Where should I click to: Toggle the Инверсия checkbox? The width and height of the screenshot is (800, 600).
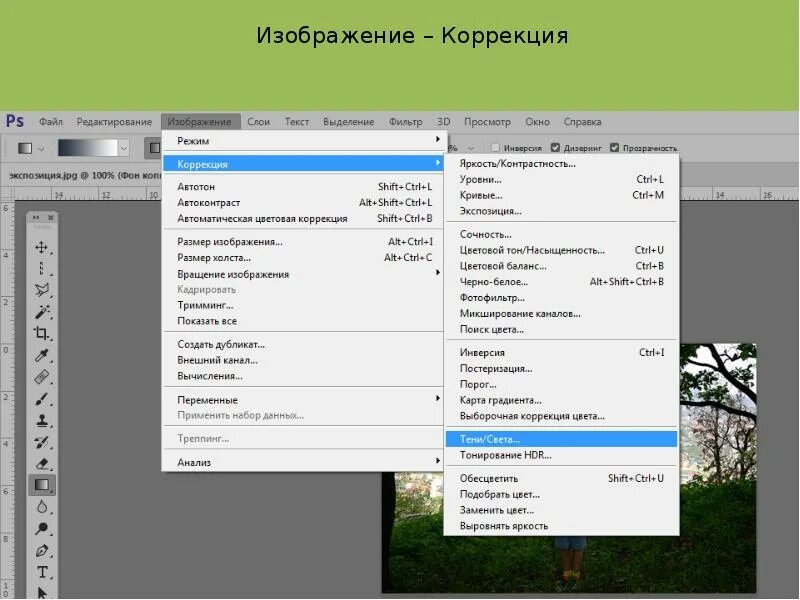coord(495,147)
